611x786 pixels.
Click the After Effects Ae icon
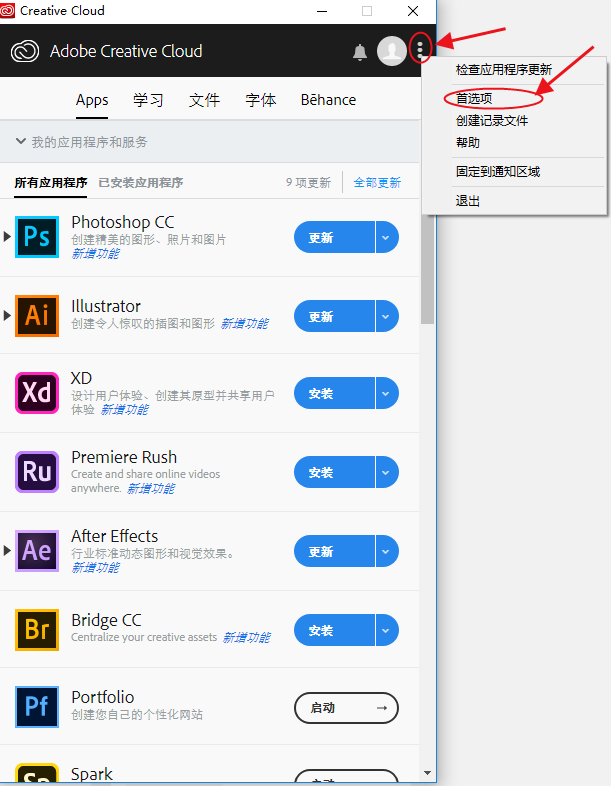pos(37,551)
